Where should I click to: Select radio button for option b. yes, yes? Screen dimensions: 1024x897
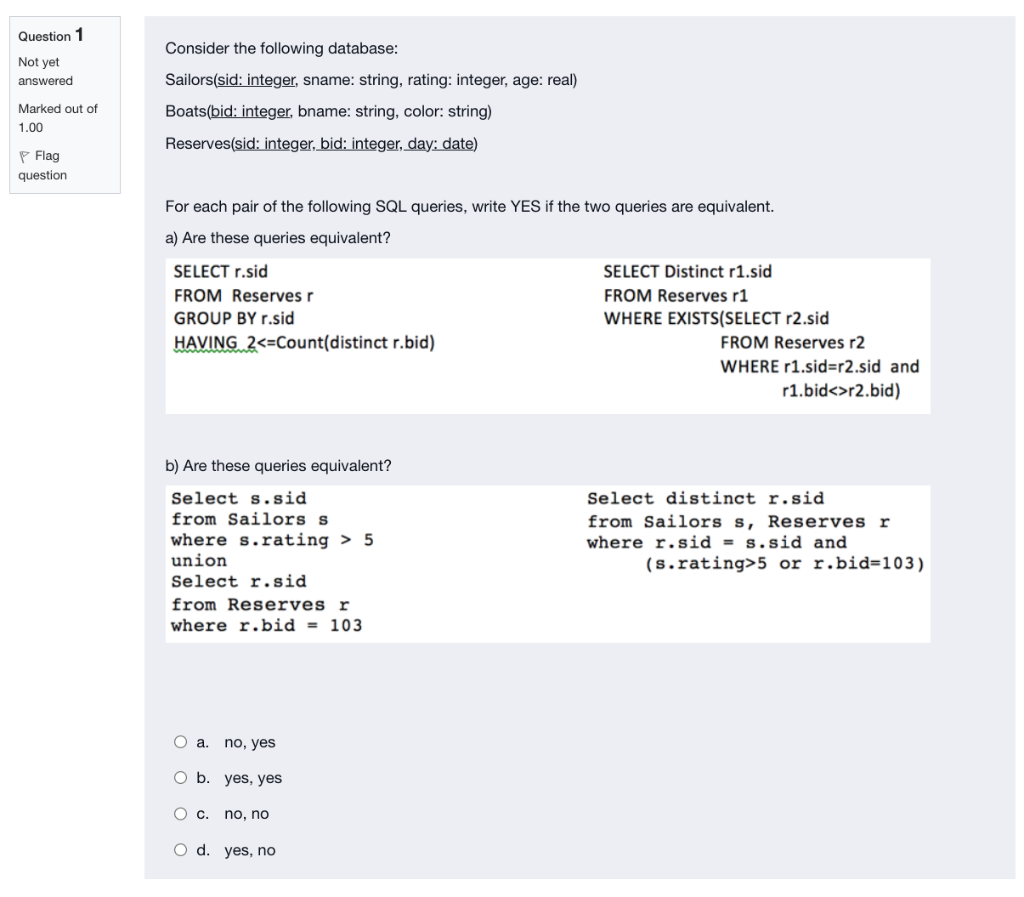tap(181, 778)
